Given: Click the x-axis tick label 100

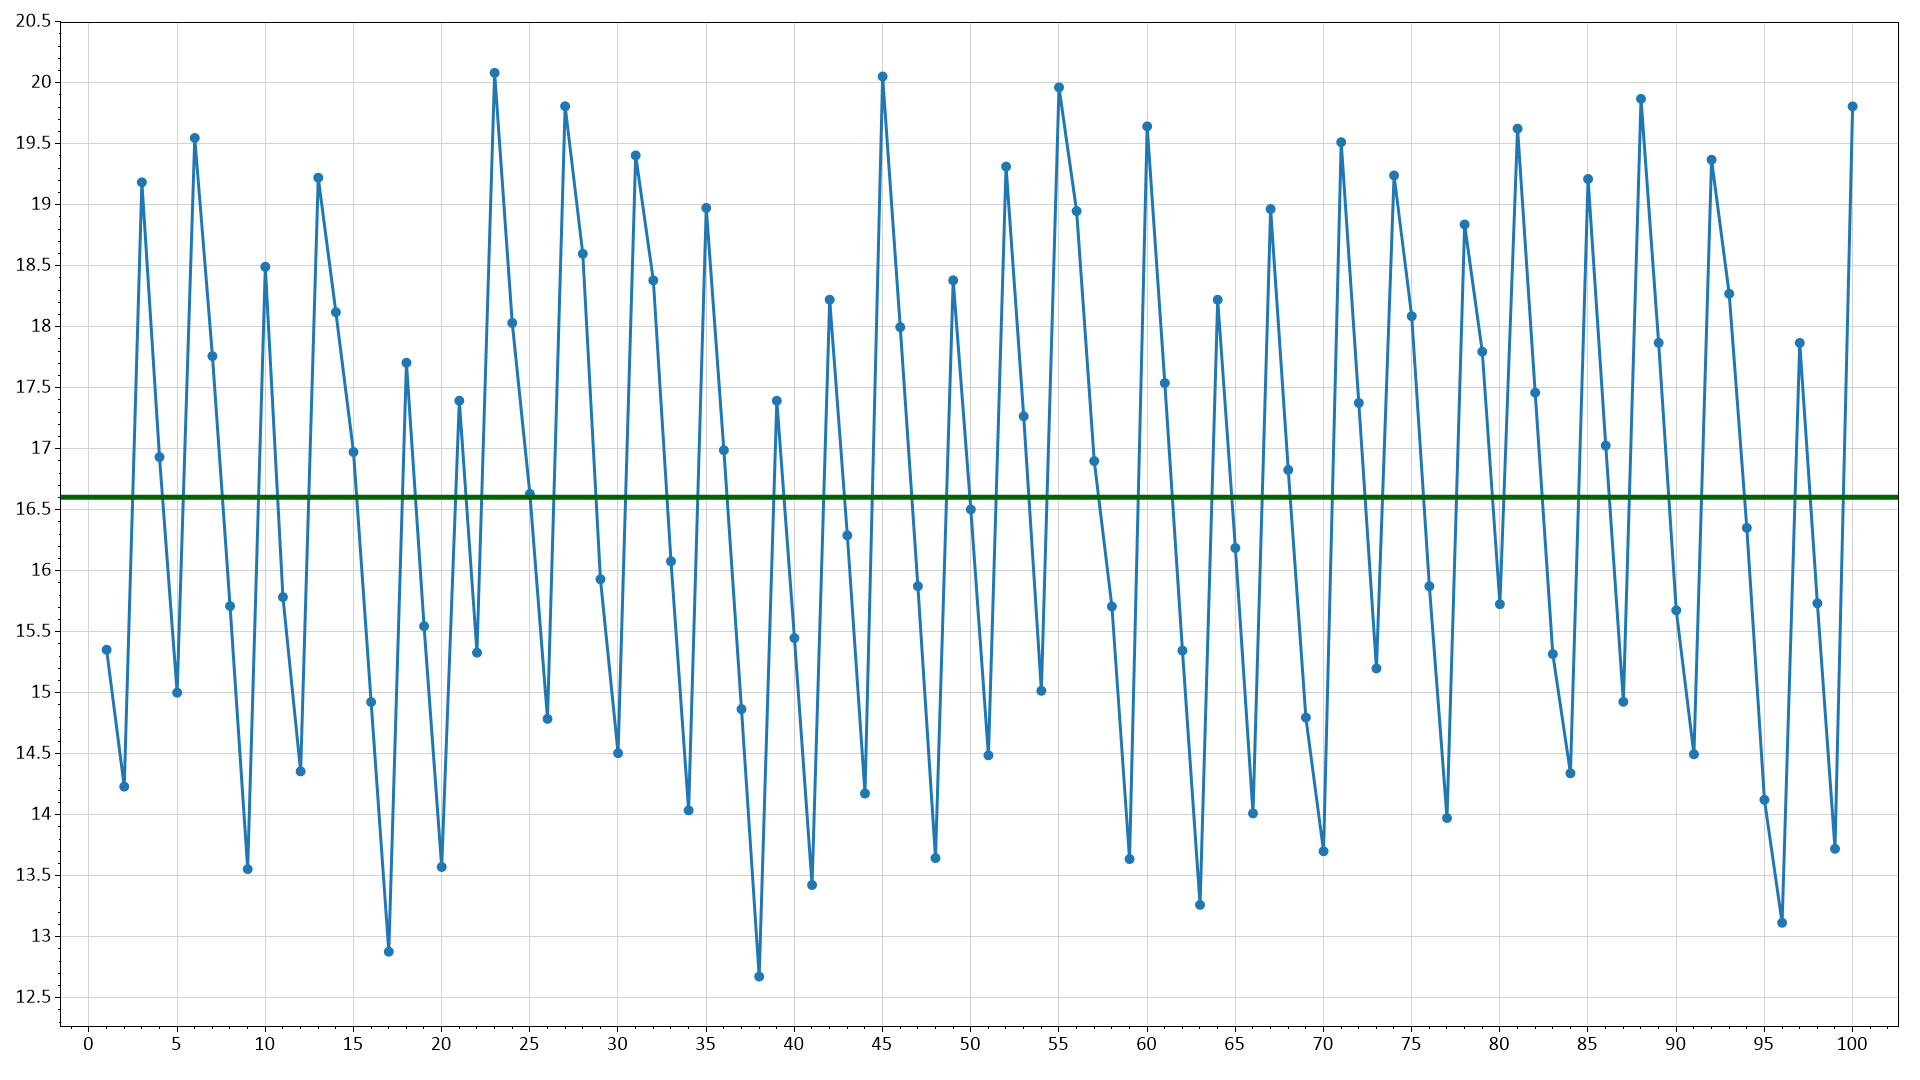Looking at the screenshot, I should [1852, 1044].
